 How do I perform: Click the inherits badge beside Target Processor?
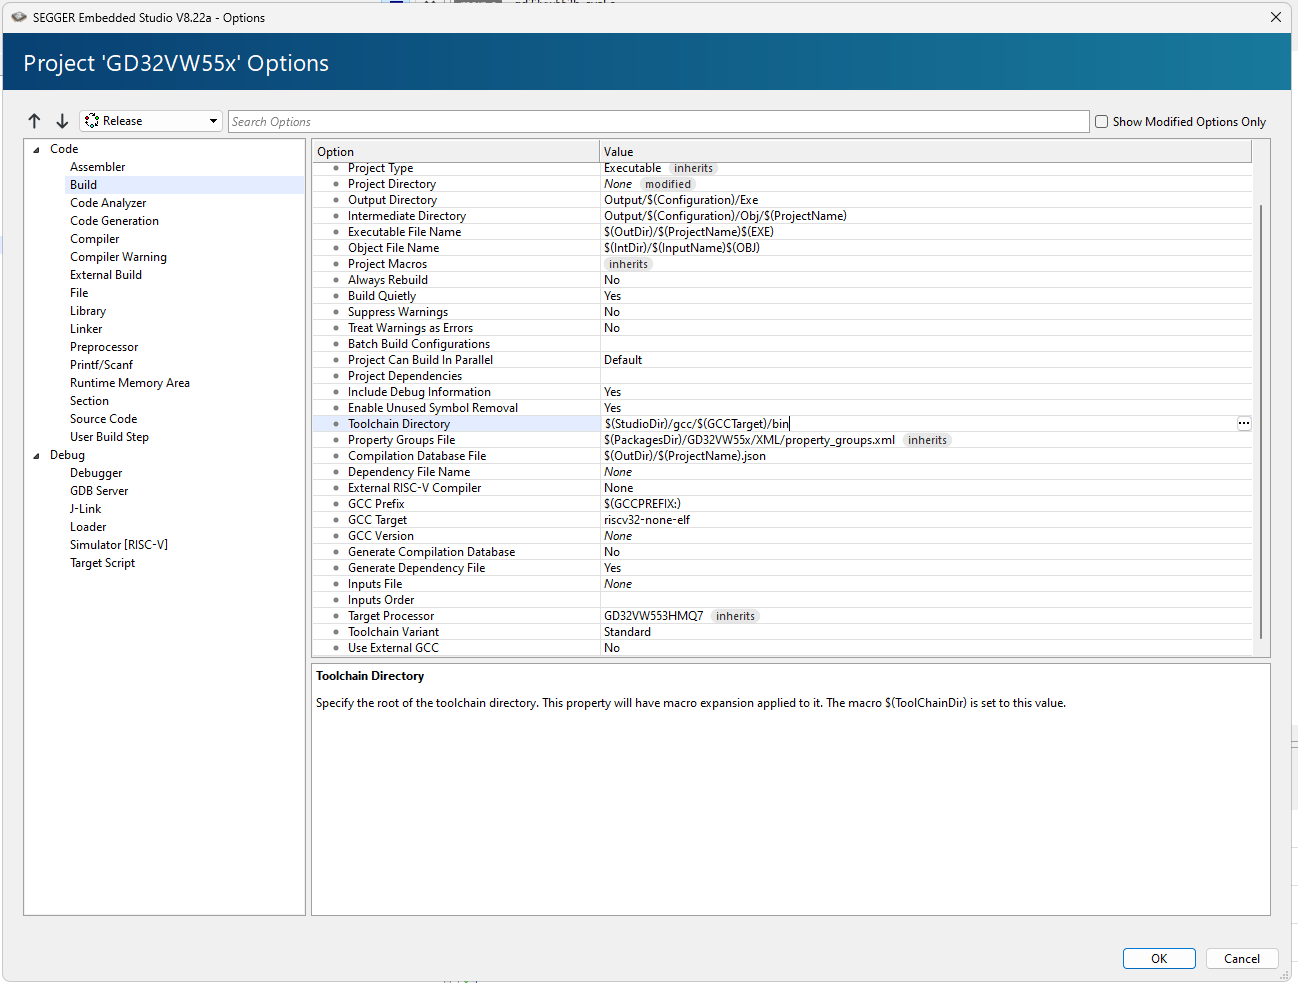735,616
